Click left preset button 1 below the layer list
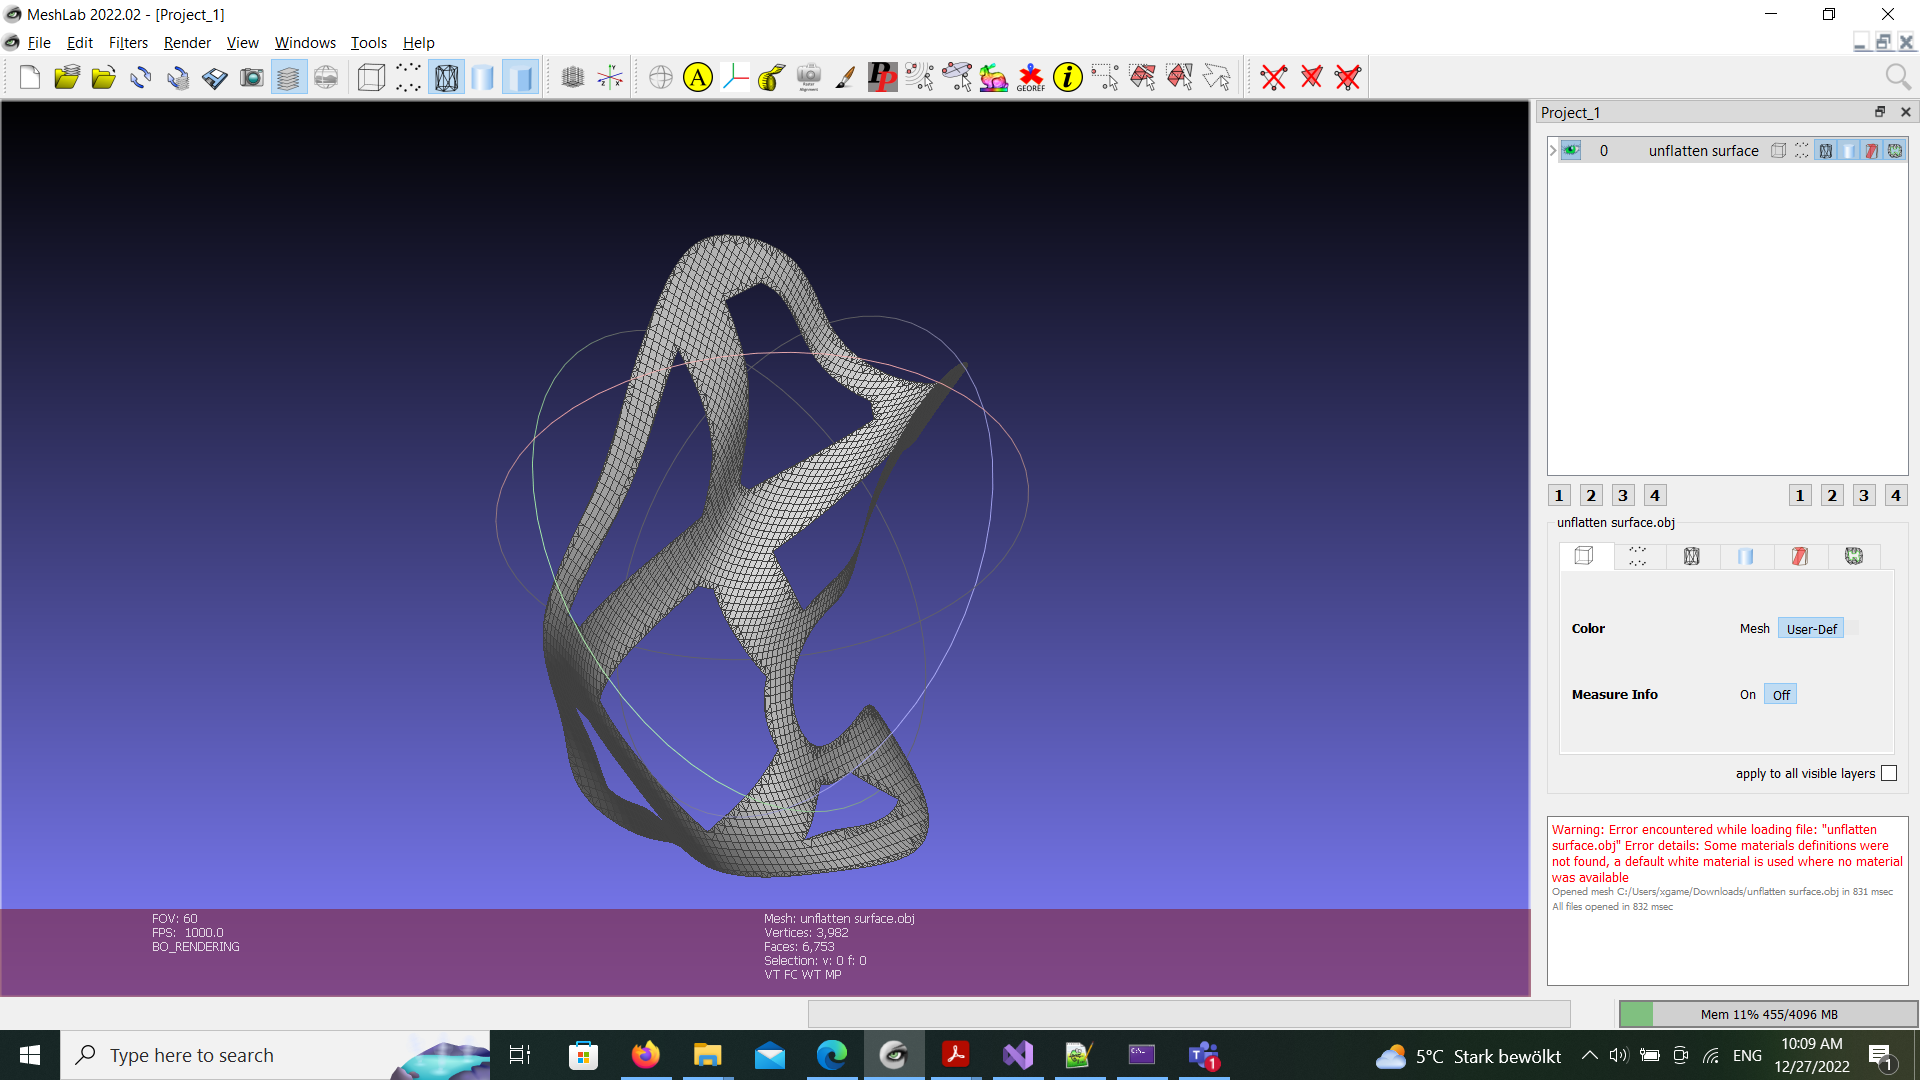This screenshot has height=1080, width=1920. click(1559, 495)
